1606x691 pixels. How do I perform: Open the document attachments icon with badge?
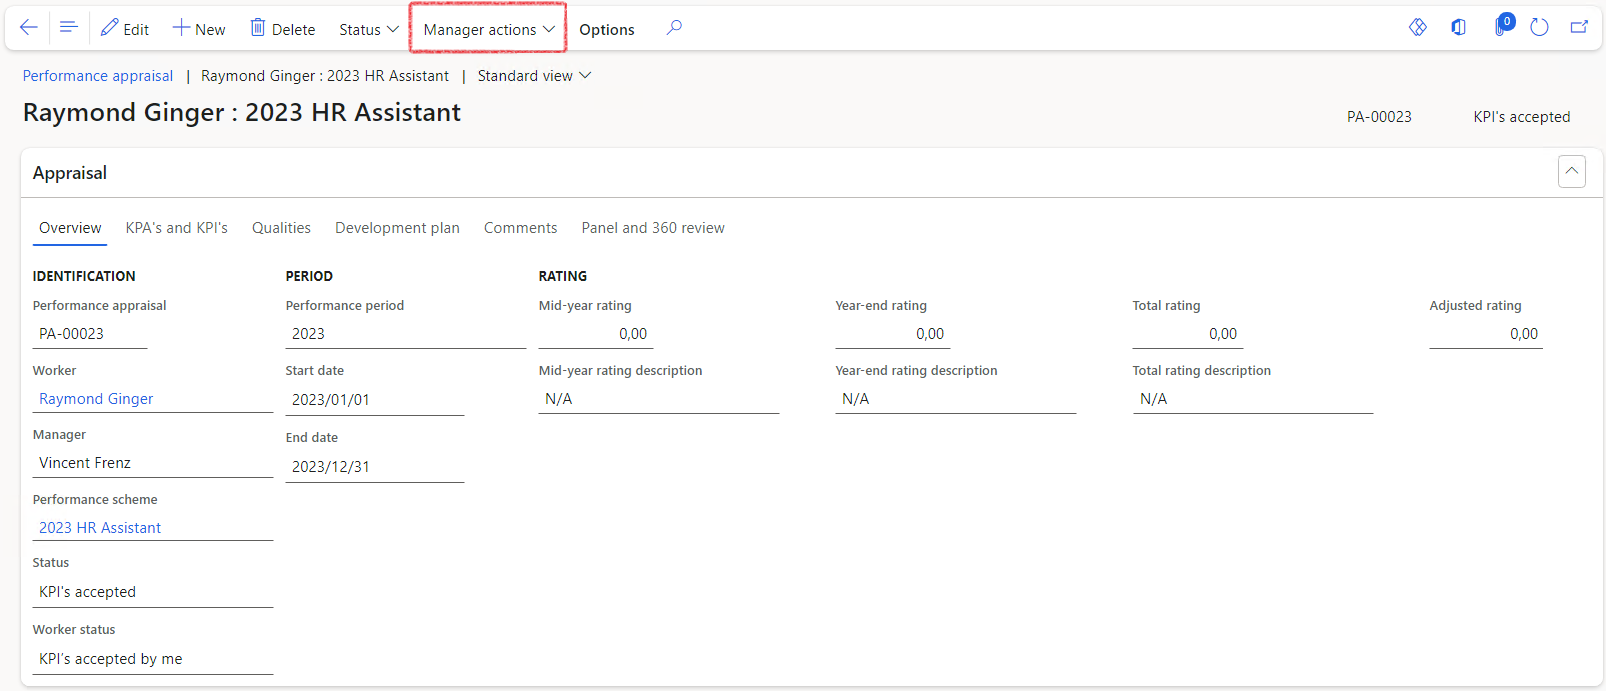[1502, 26]
